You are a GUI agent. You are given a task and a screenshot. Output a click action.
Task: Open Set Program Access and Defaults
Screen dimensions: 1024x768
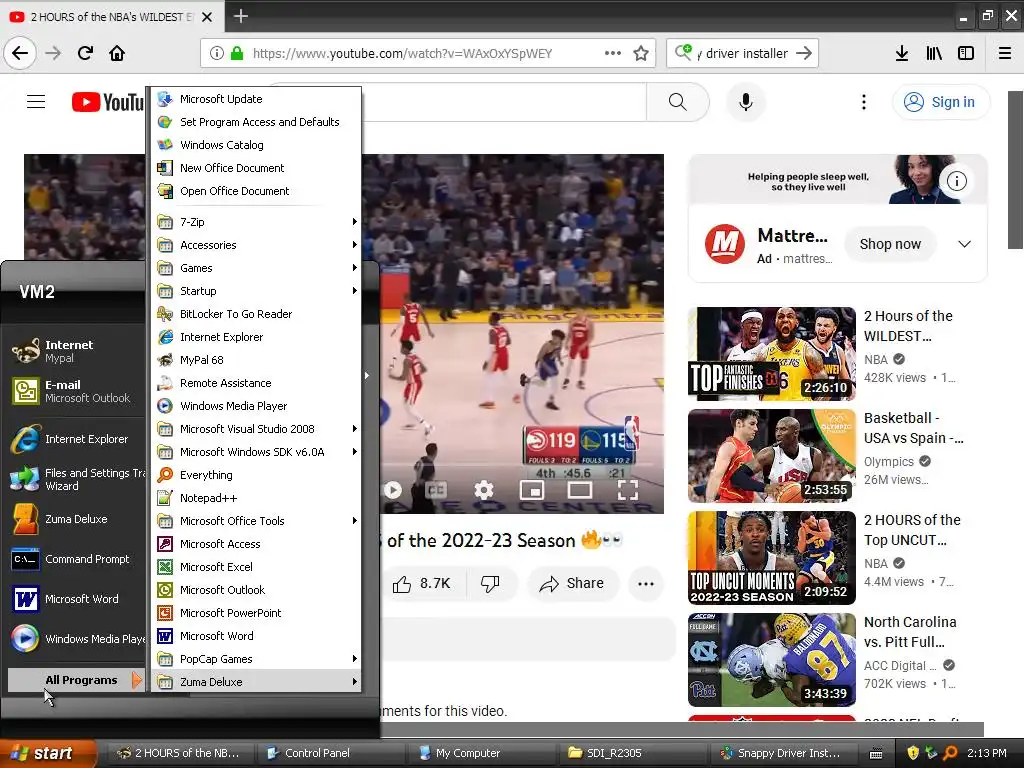(x=256, y=121)
